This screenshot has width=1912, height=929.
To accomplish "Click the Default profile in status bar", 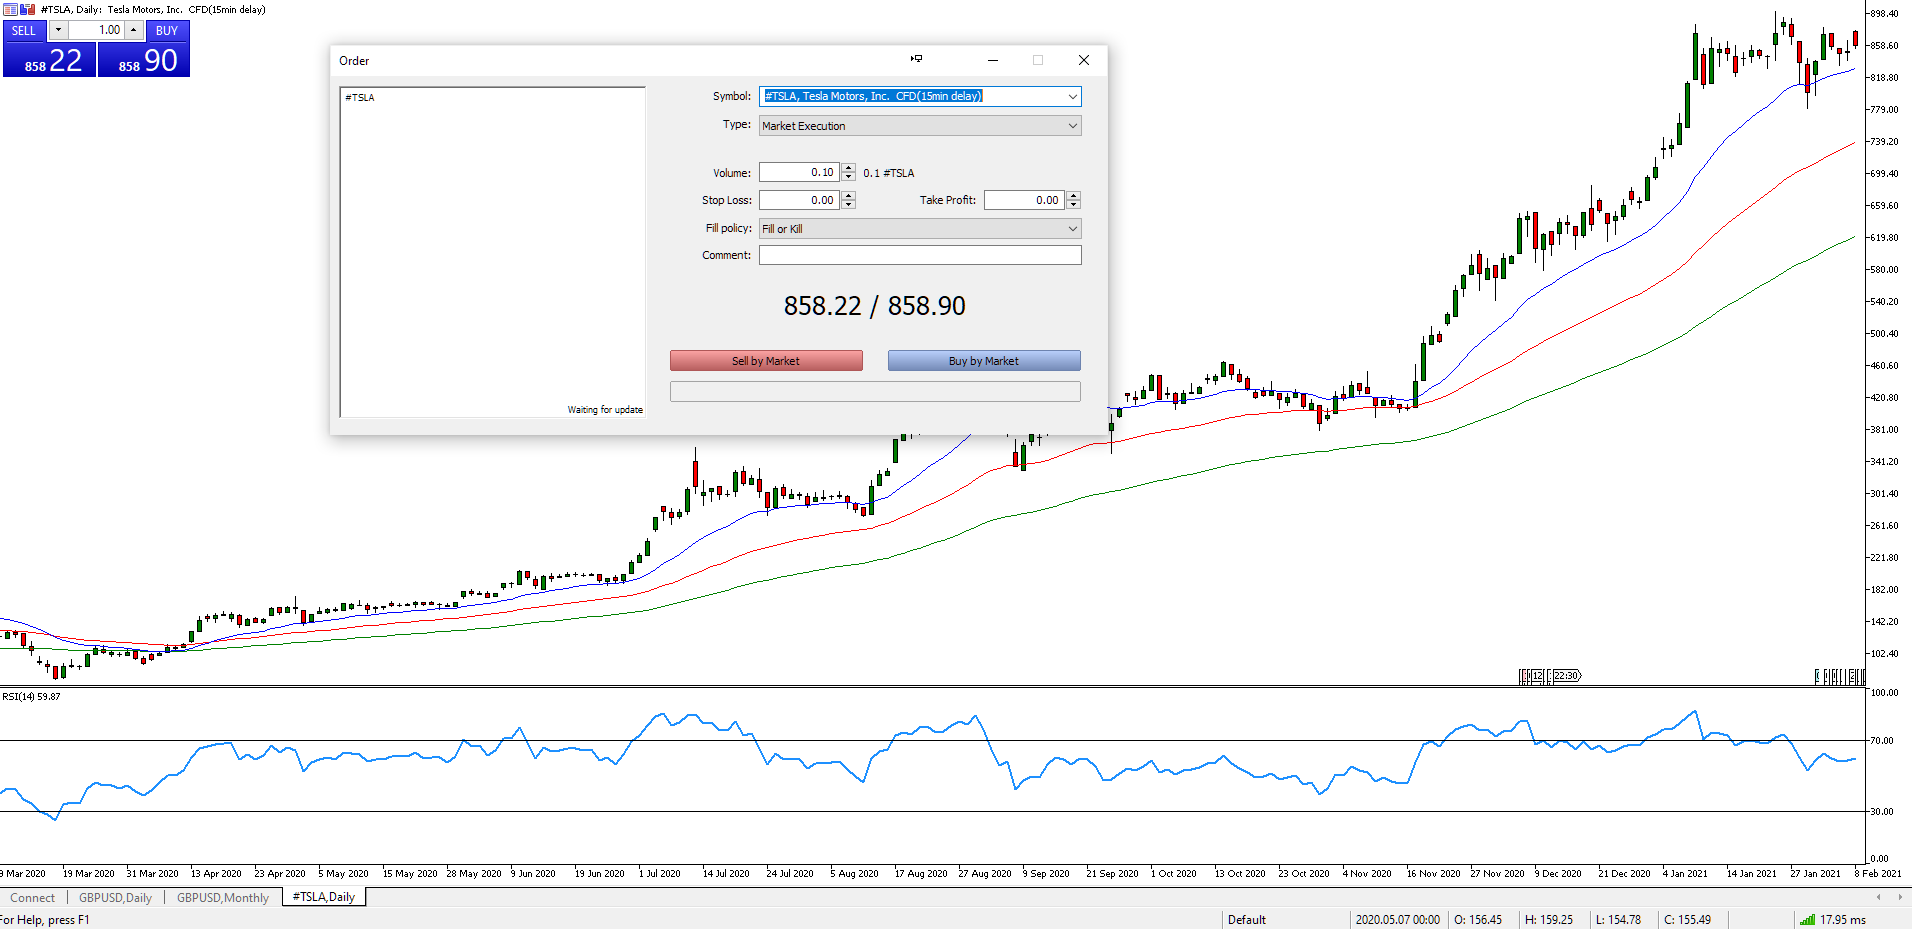I will point(1247,920).
